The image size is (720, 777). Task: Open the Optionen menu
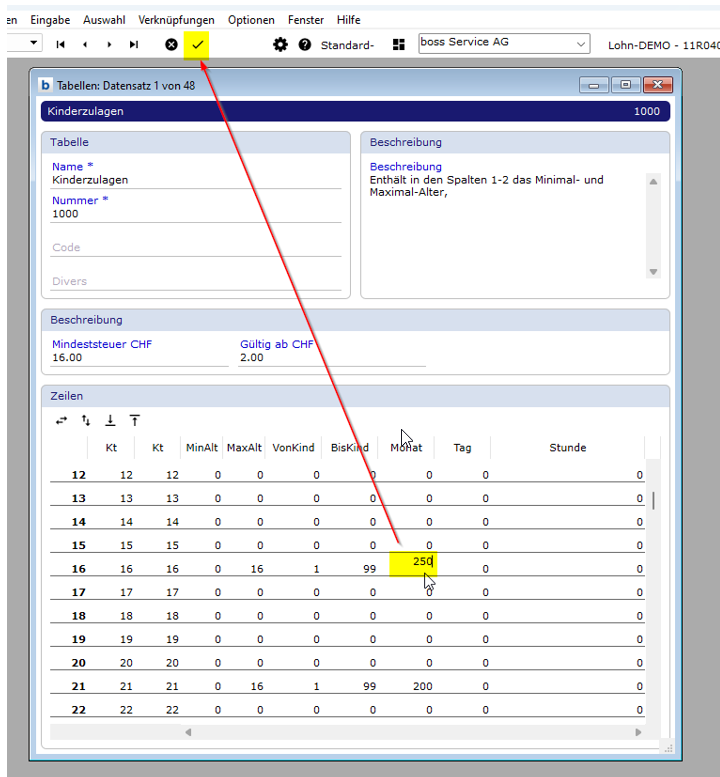point(251,20)
